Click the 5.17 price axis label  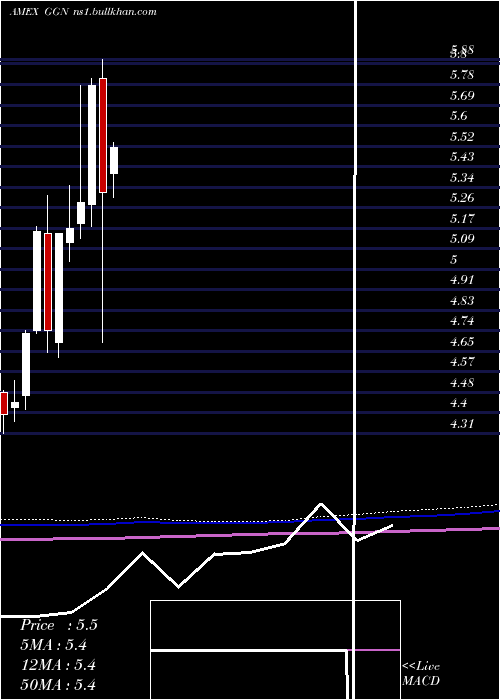tap(462, 219)
